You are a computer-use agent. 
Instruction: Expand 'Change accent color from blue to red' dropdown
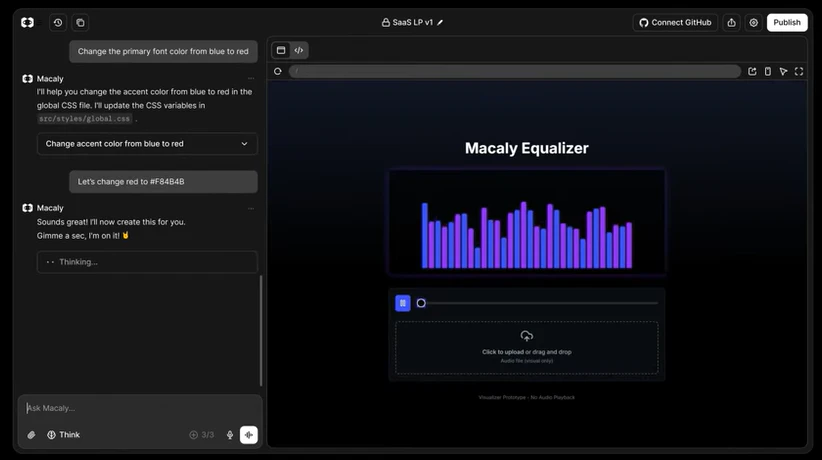tap(147, 144)
